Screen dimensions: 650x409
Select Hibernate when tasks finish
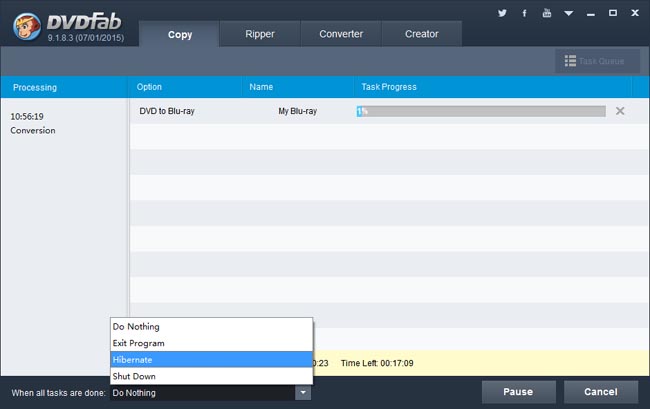click(x=211, y=360)
